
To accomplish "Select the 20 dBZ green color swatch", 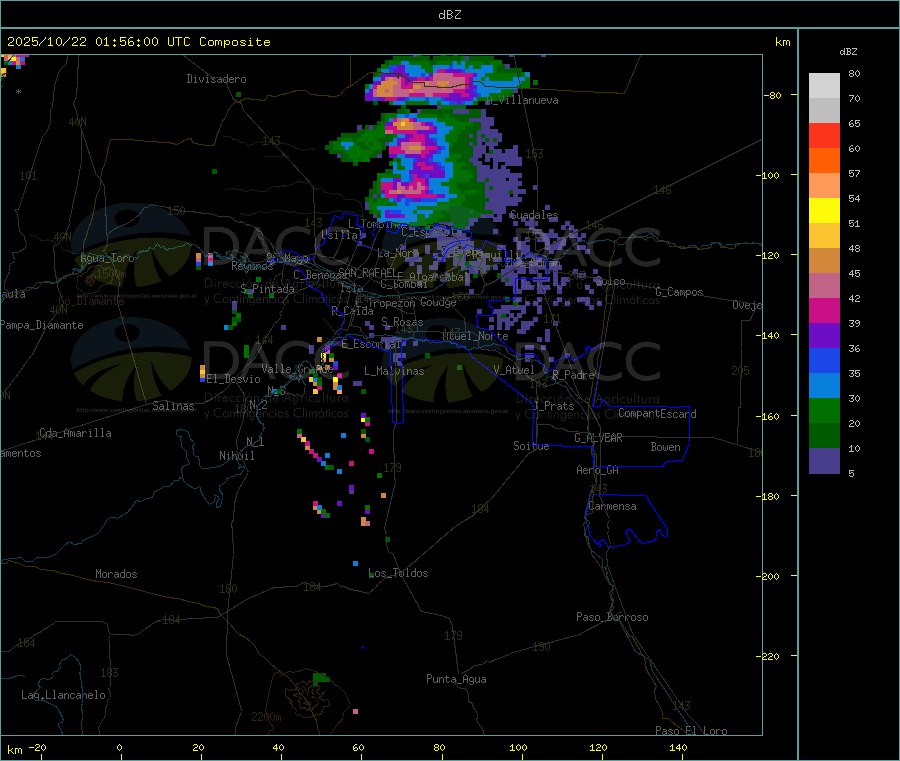I will coord(824,410).
